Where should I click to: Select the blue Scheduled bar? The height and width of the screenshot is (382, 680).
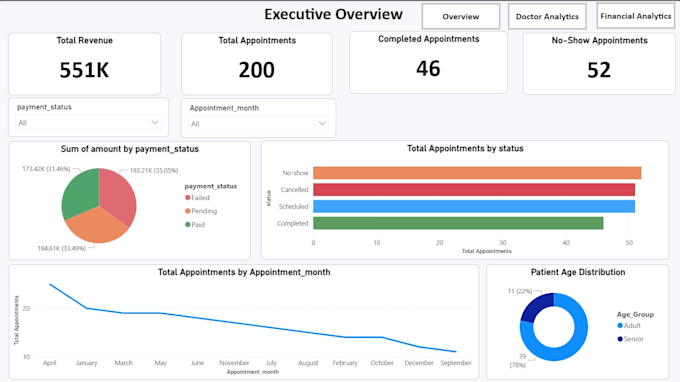pyautogui.click(x=474, y=206)
